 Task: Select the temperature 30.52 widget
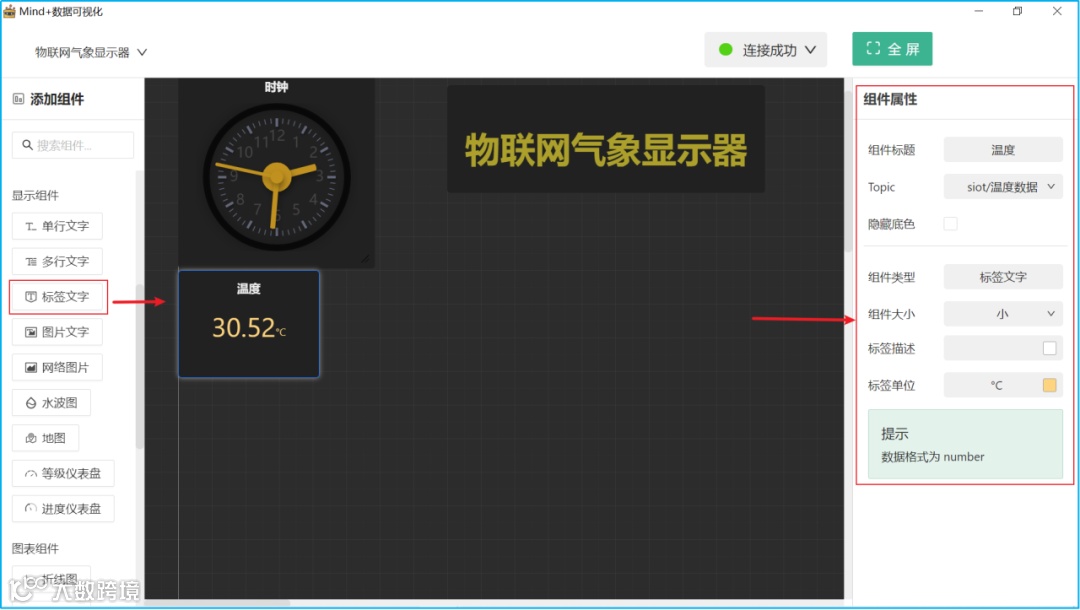point(249,324)
